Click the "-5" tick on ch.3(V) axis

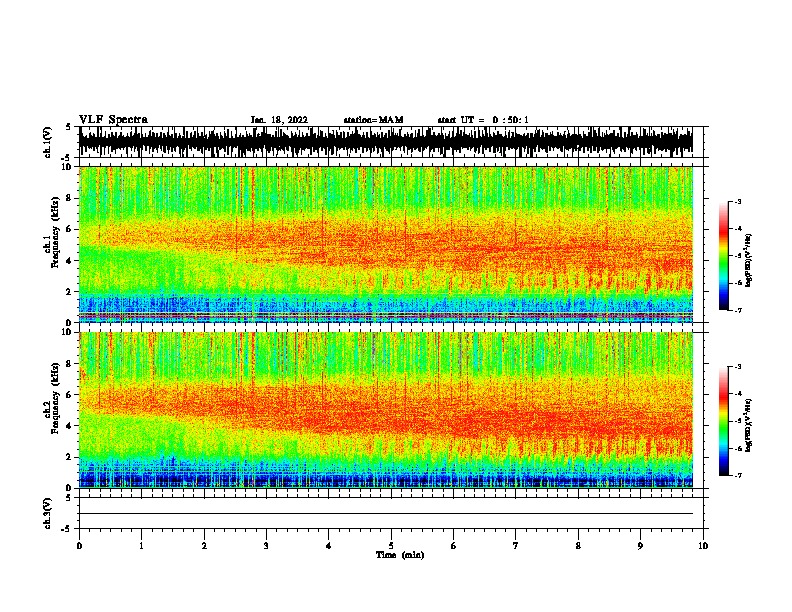(x=66, y=529)
